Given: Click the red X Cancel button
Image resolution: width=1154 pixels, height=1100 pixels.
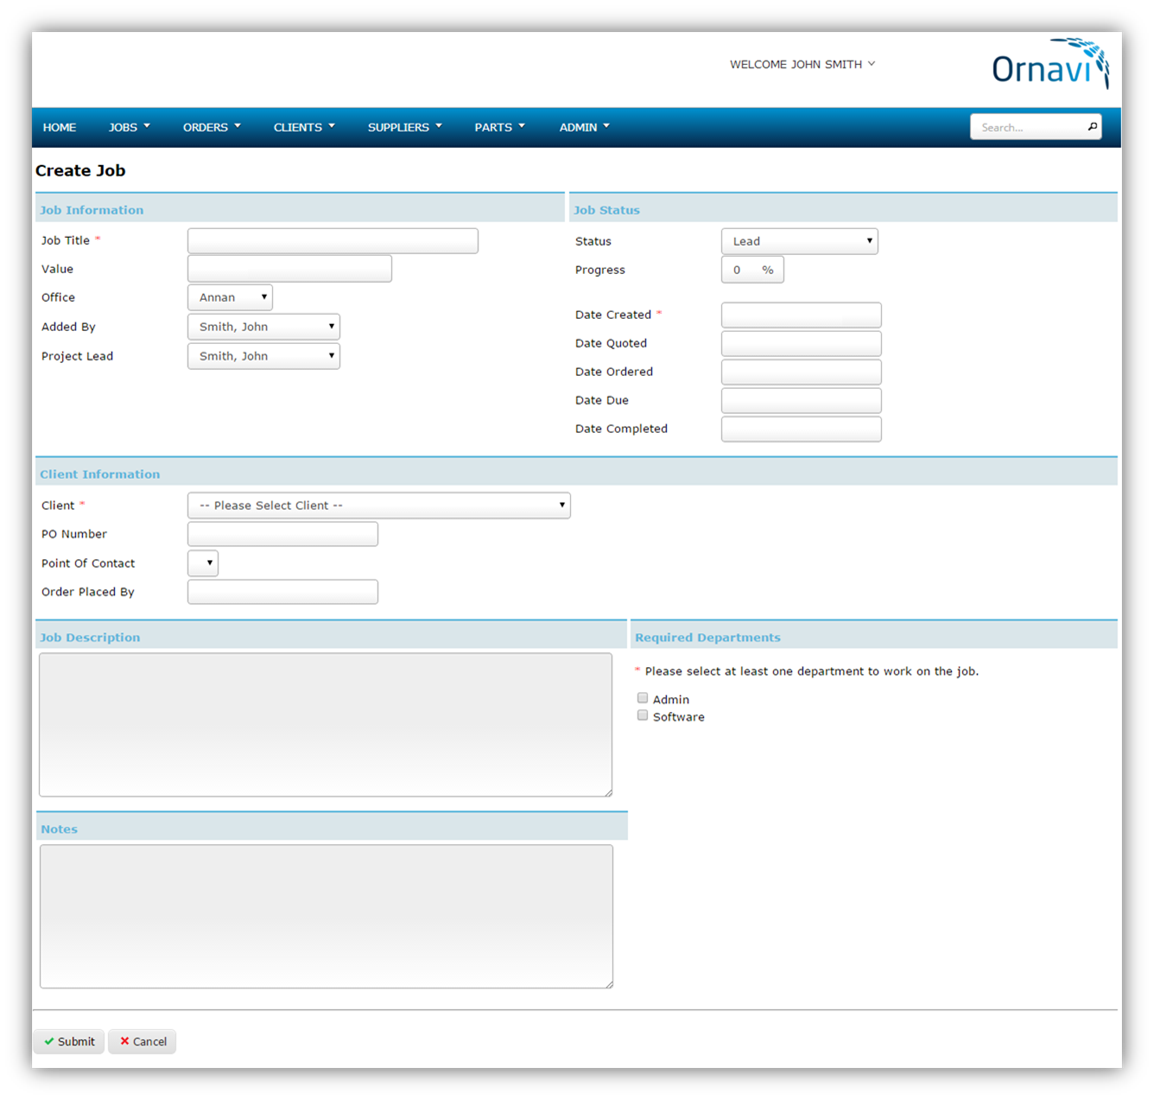Looking at the screenshot, I should click(143, 1041).
